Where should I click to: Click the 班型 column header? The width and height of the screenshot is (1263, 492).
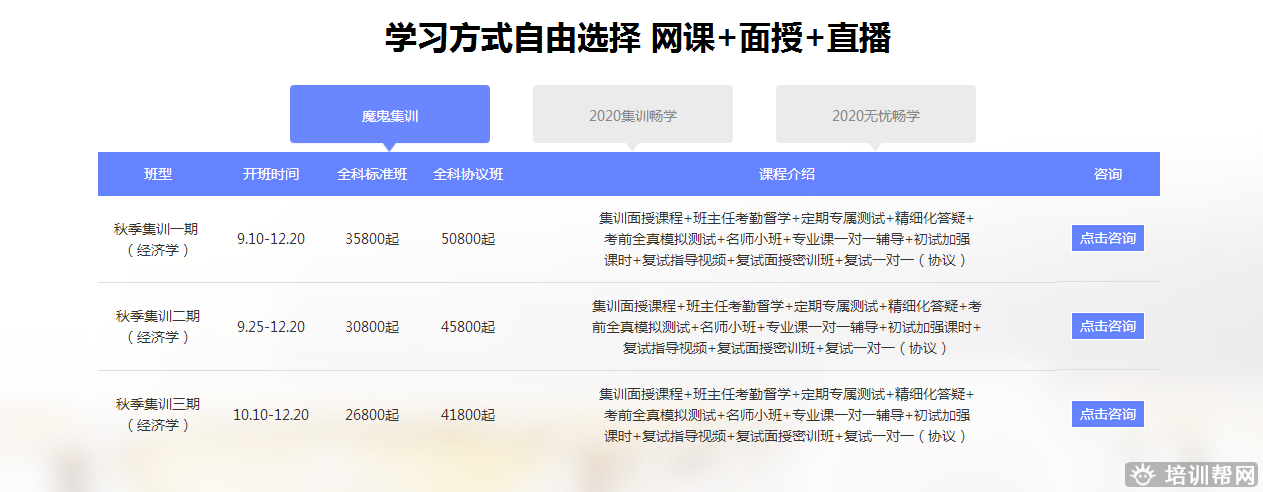click(158, 174)
